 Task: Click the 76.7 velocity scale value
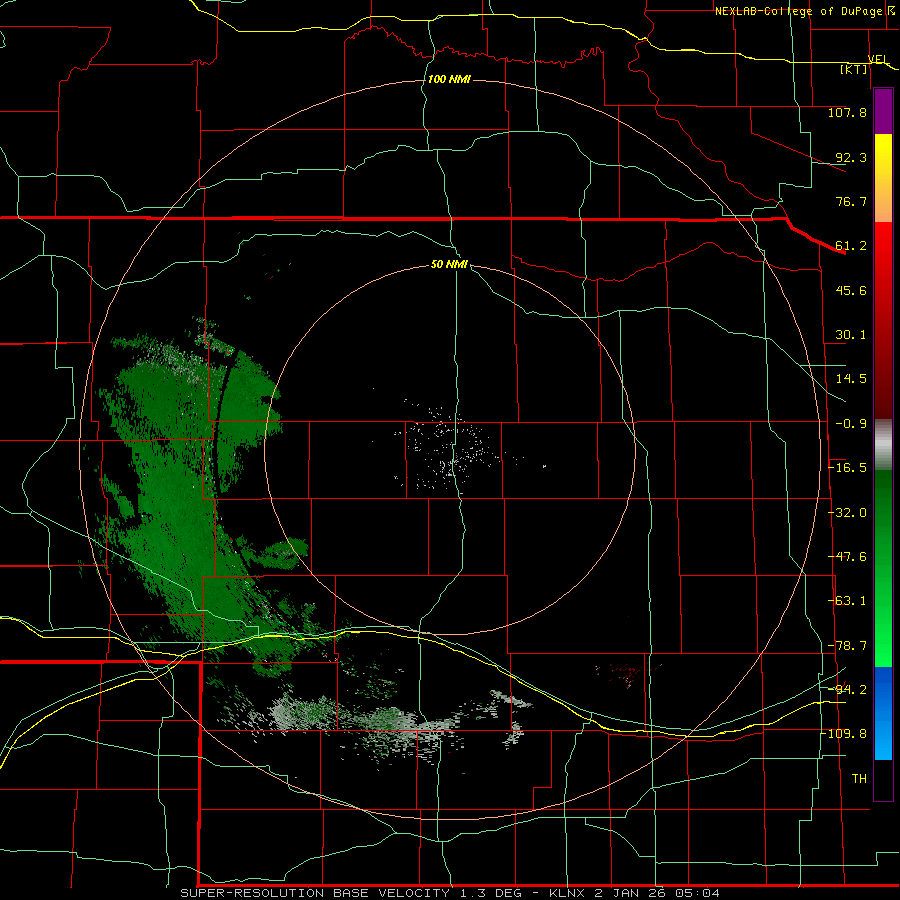(851, 201)
